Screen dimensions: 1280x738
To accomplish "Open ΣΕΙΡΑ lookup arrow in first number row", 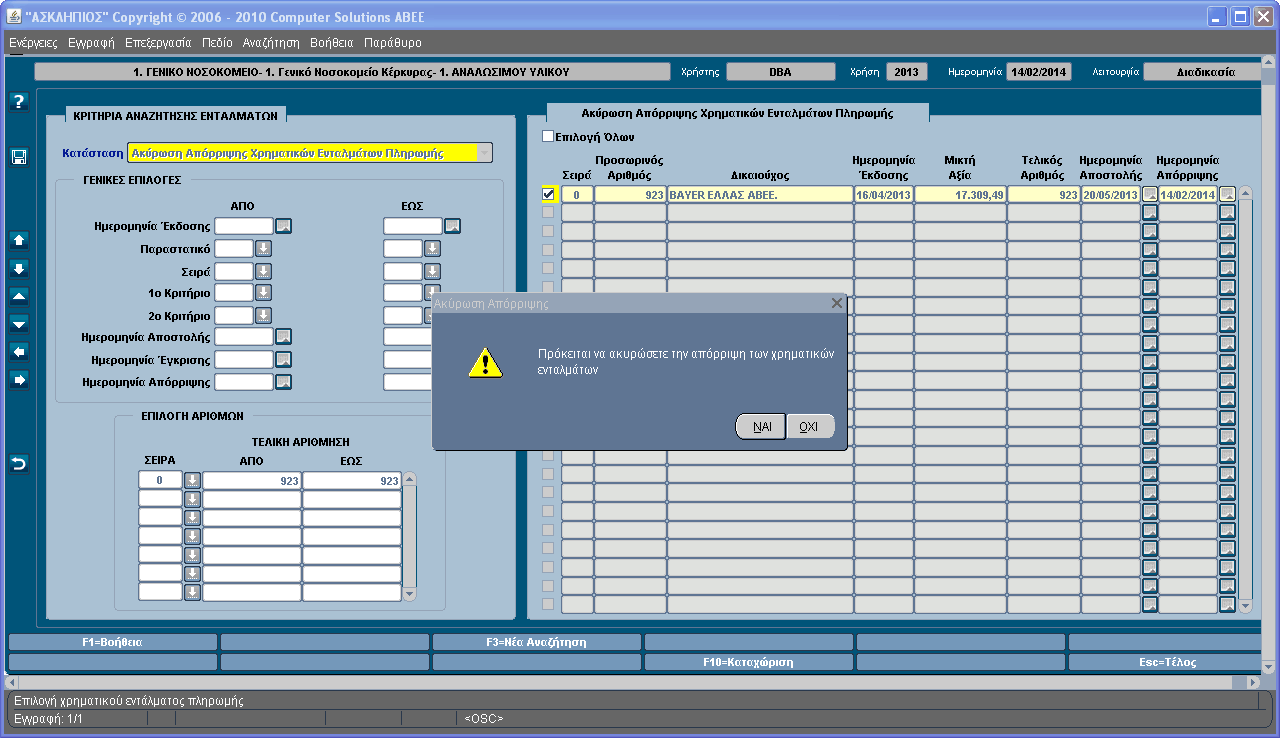I will 193,481.
